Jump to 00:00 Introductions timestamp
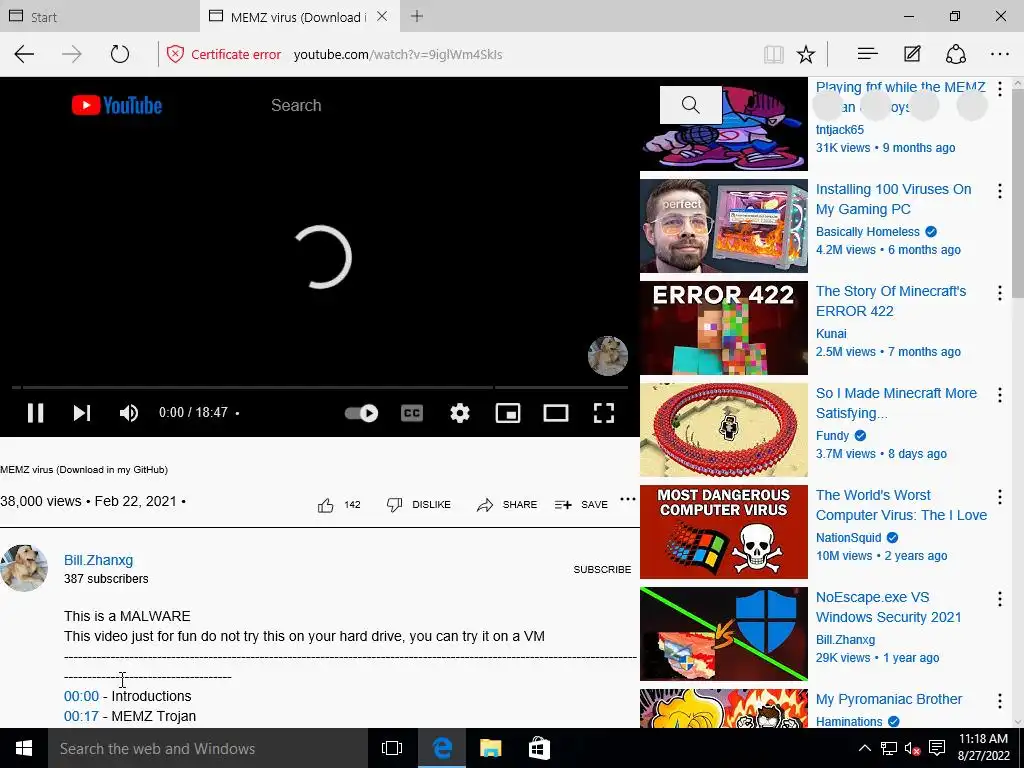 [x=82, y=696]
